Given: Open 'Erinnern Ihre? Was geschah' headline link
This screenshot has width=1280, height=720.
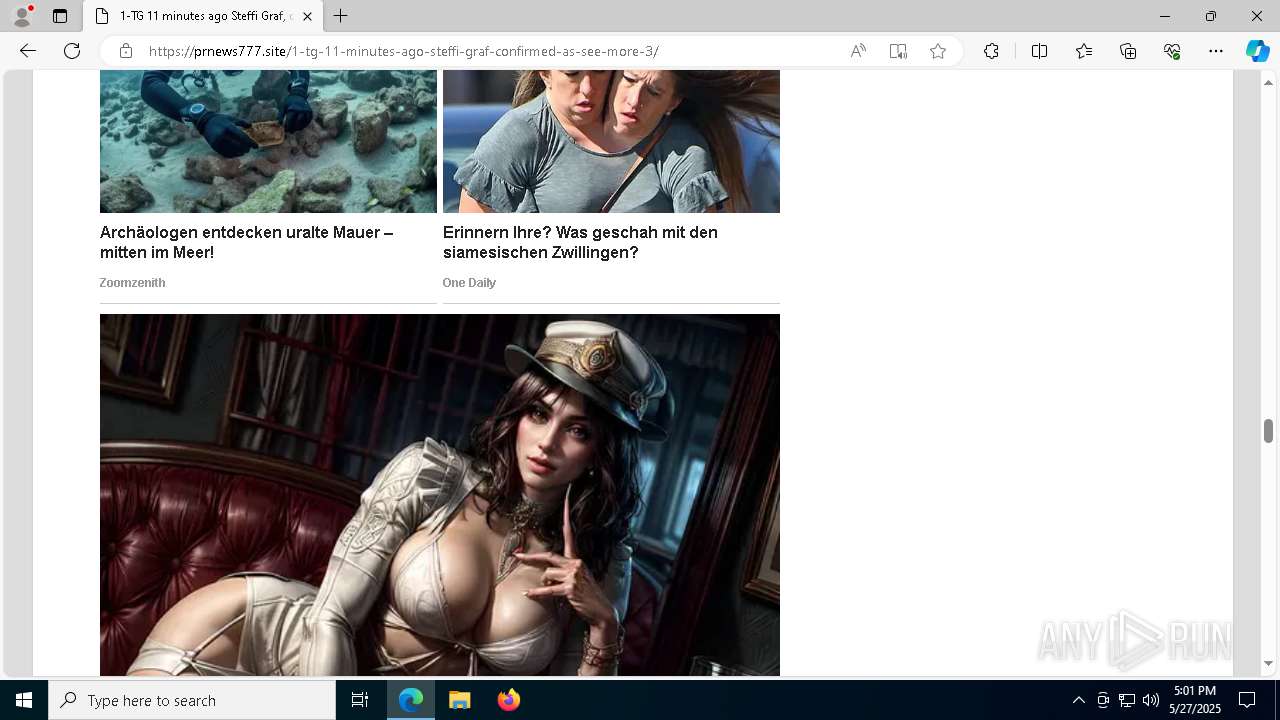Looking at the screenshot, I should (x=580, y=242).
